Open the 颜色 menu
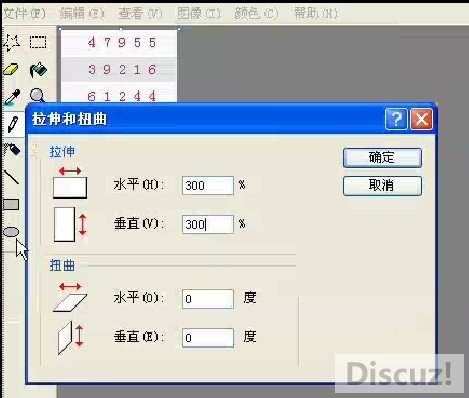The image size is (469, 398). point(256,13)
